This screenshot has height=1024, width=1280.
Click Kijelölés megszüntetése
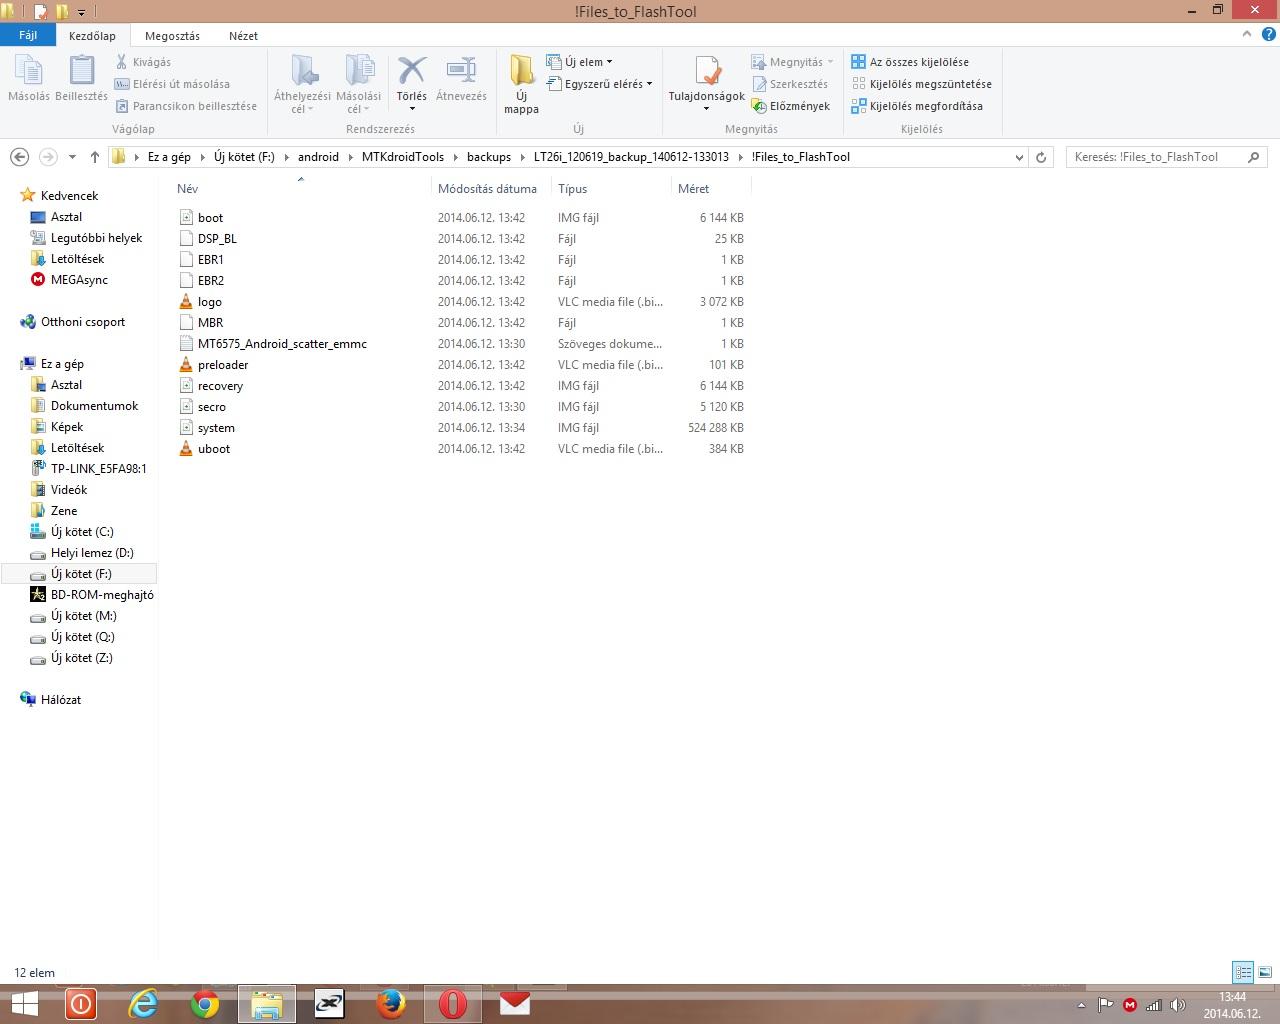(922, 84)
